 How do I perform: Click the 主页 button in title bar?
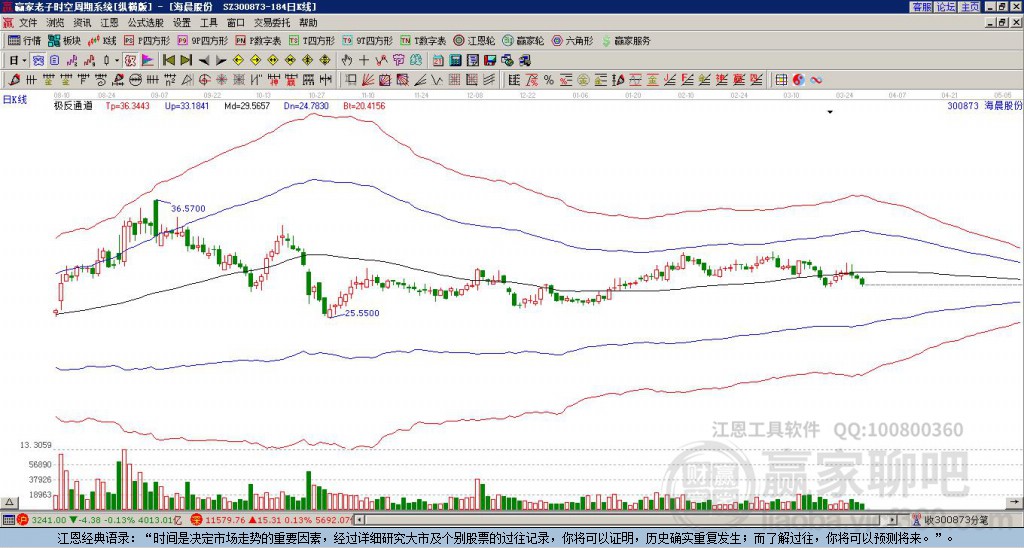(970, 7)
